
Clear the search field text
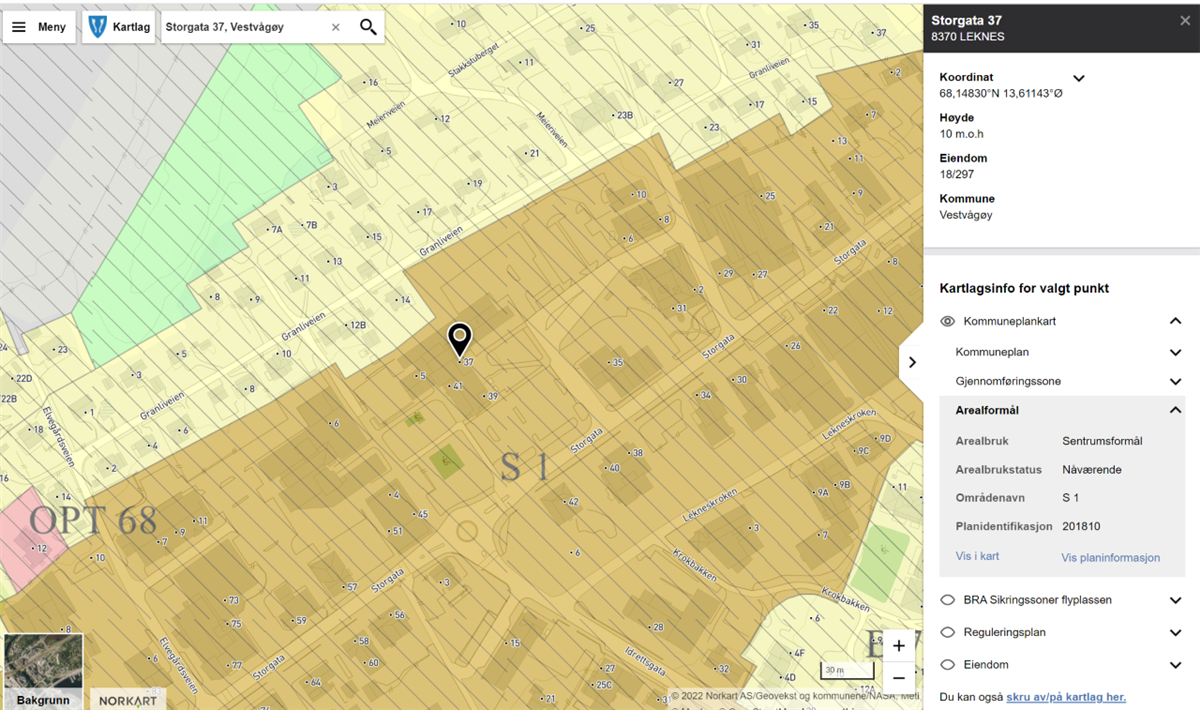coord(336,27)
